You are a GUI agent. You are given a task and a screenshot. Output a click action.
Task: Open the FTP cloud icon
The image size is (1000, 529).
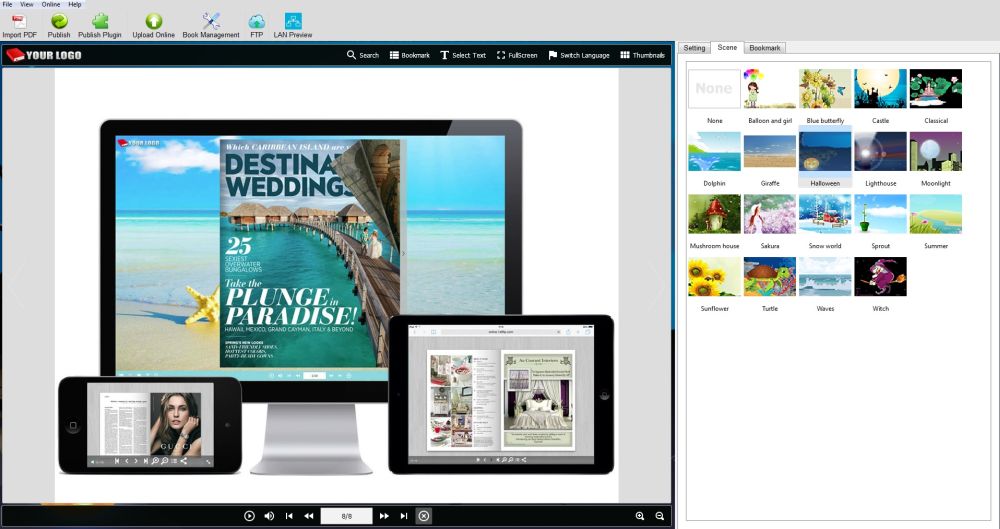[257, 21]
